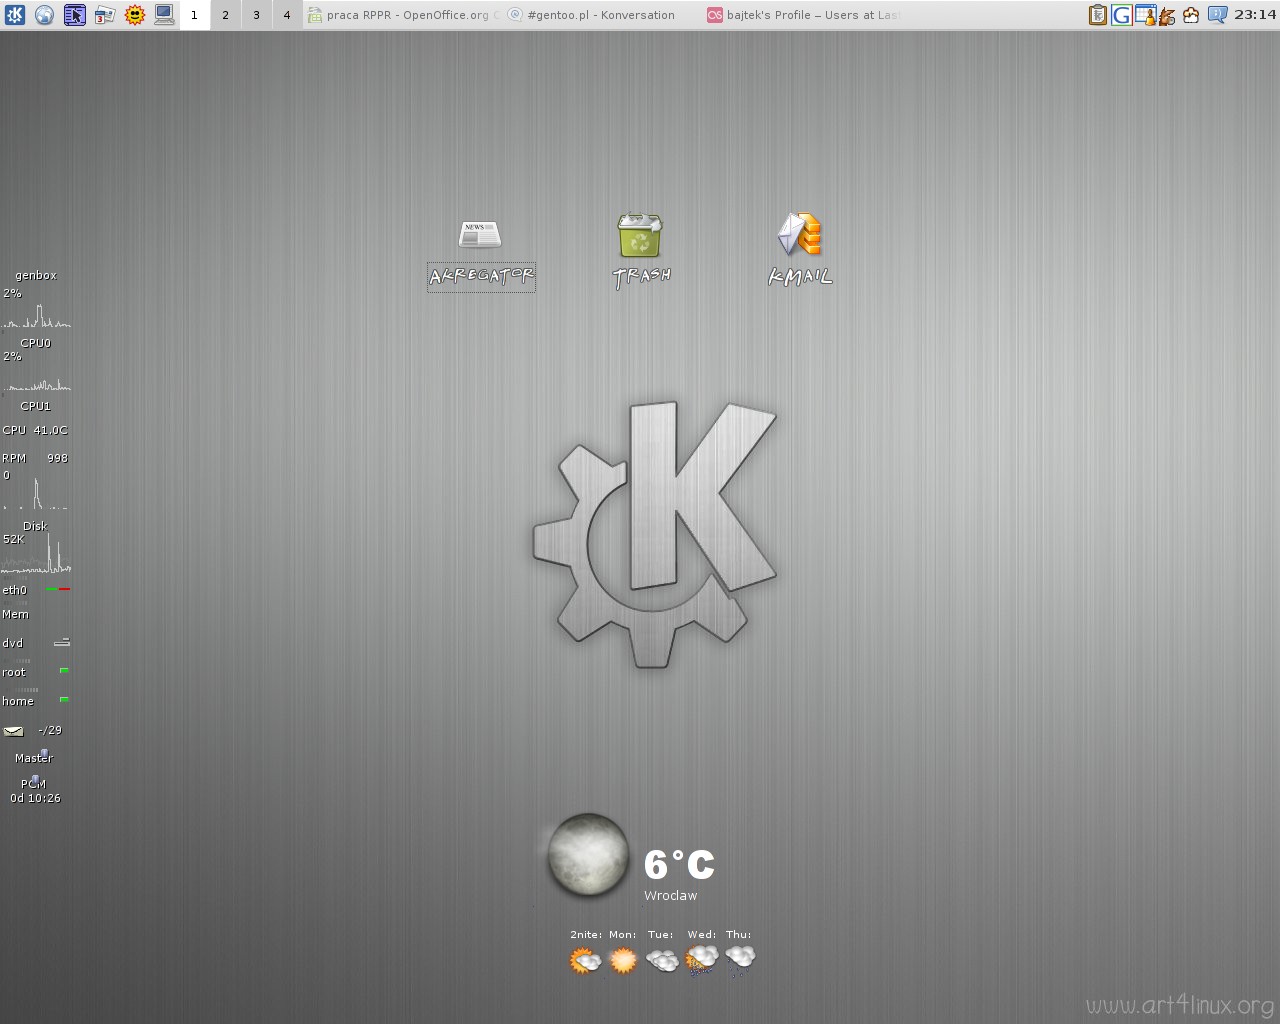
Task: Open the calendar reminder bell tray icon
Action: [1145, 15]
